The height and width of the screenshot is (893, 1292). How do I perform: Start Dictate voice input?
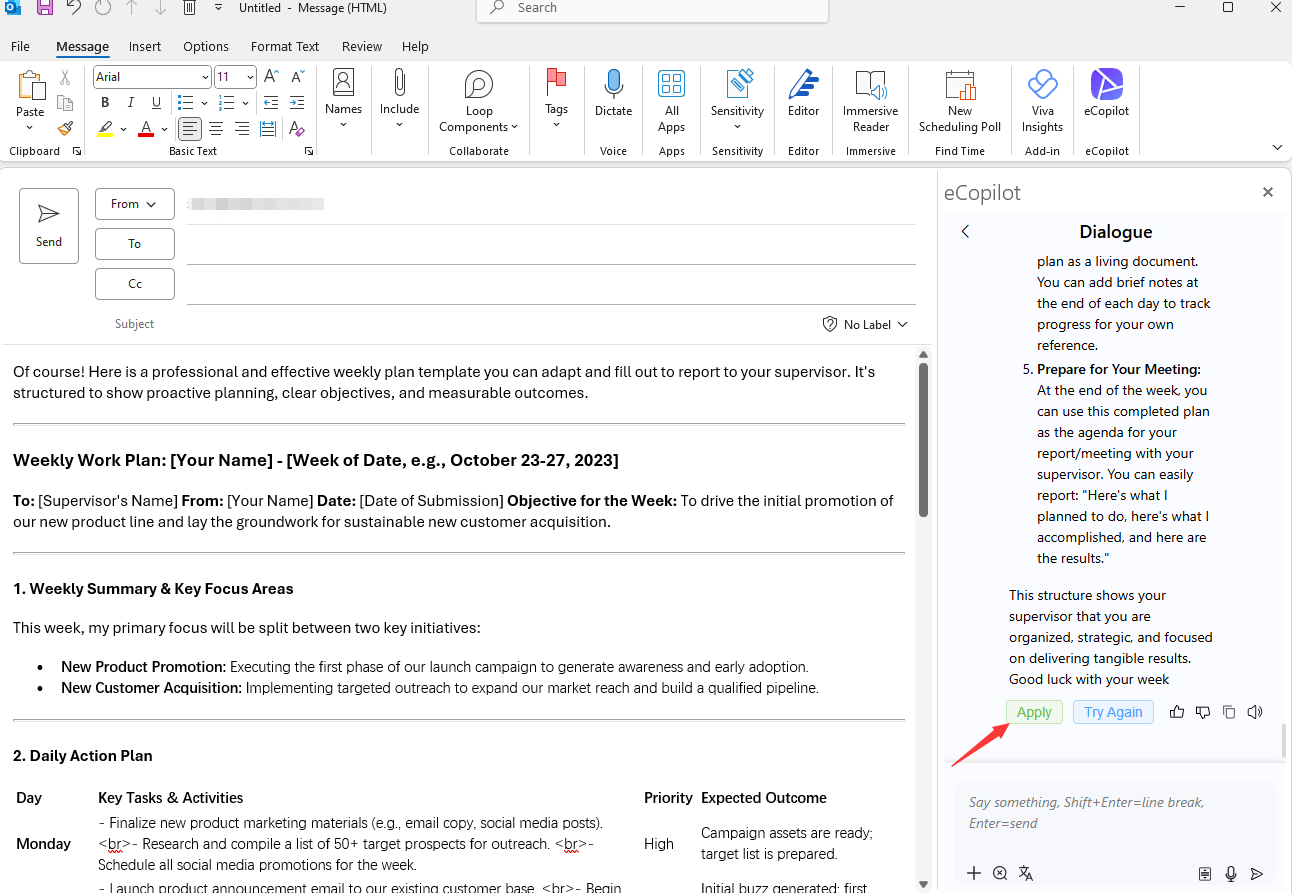613,94
